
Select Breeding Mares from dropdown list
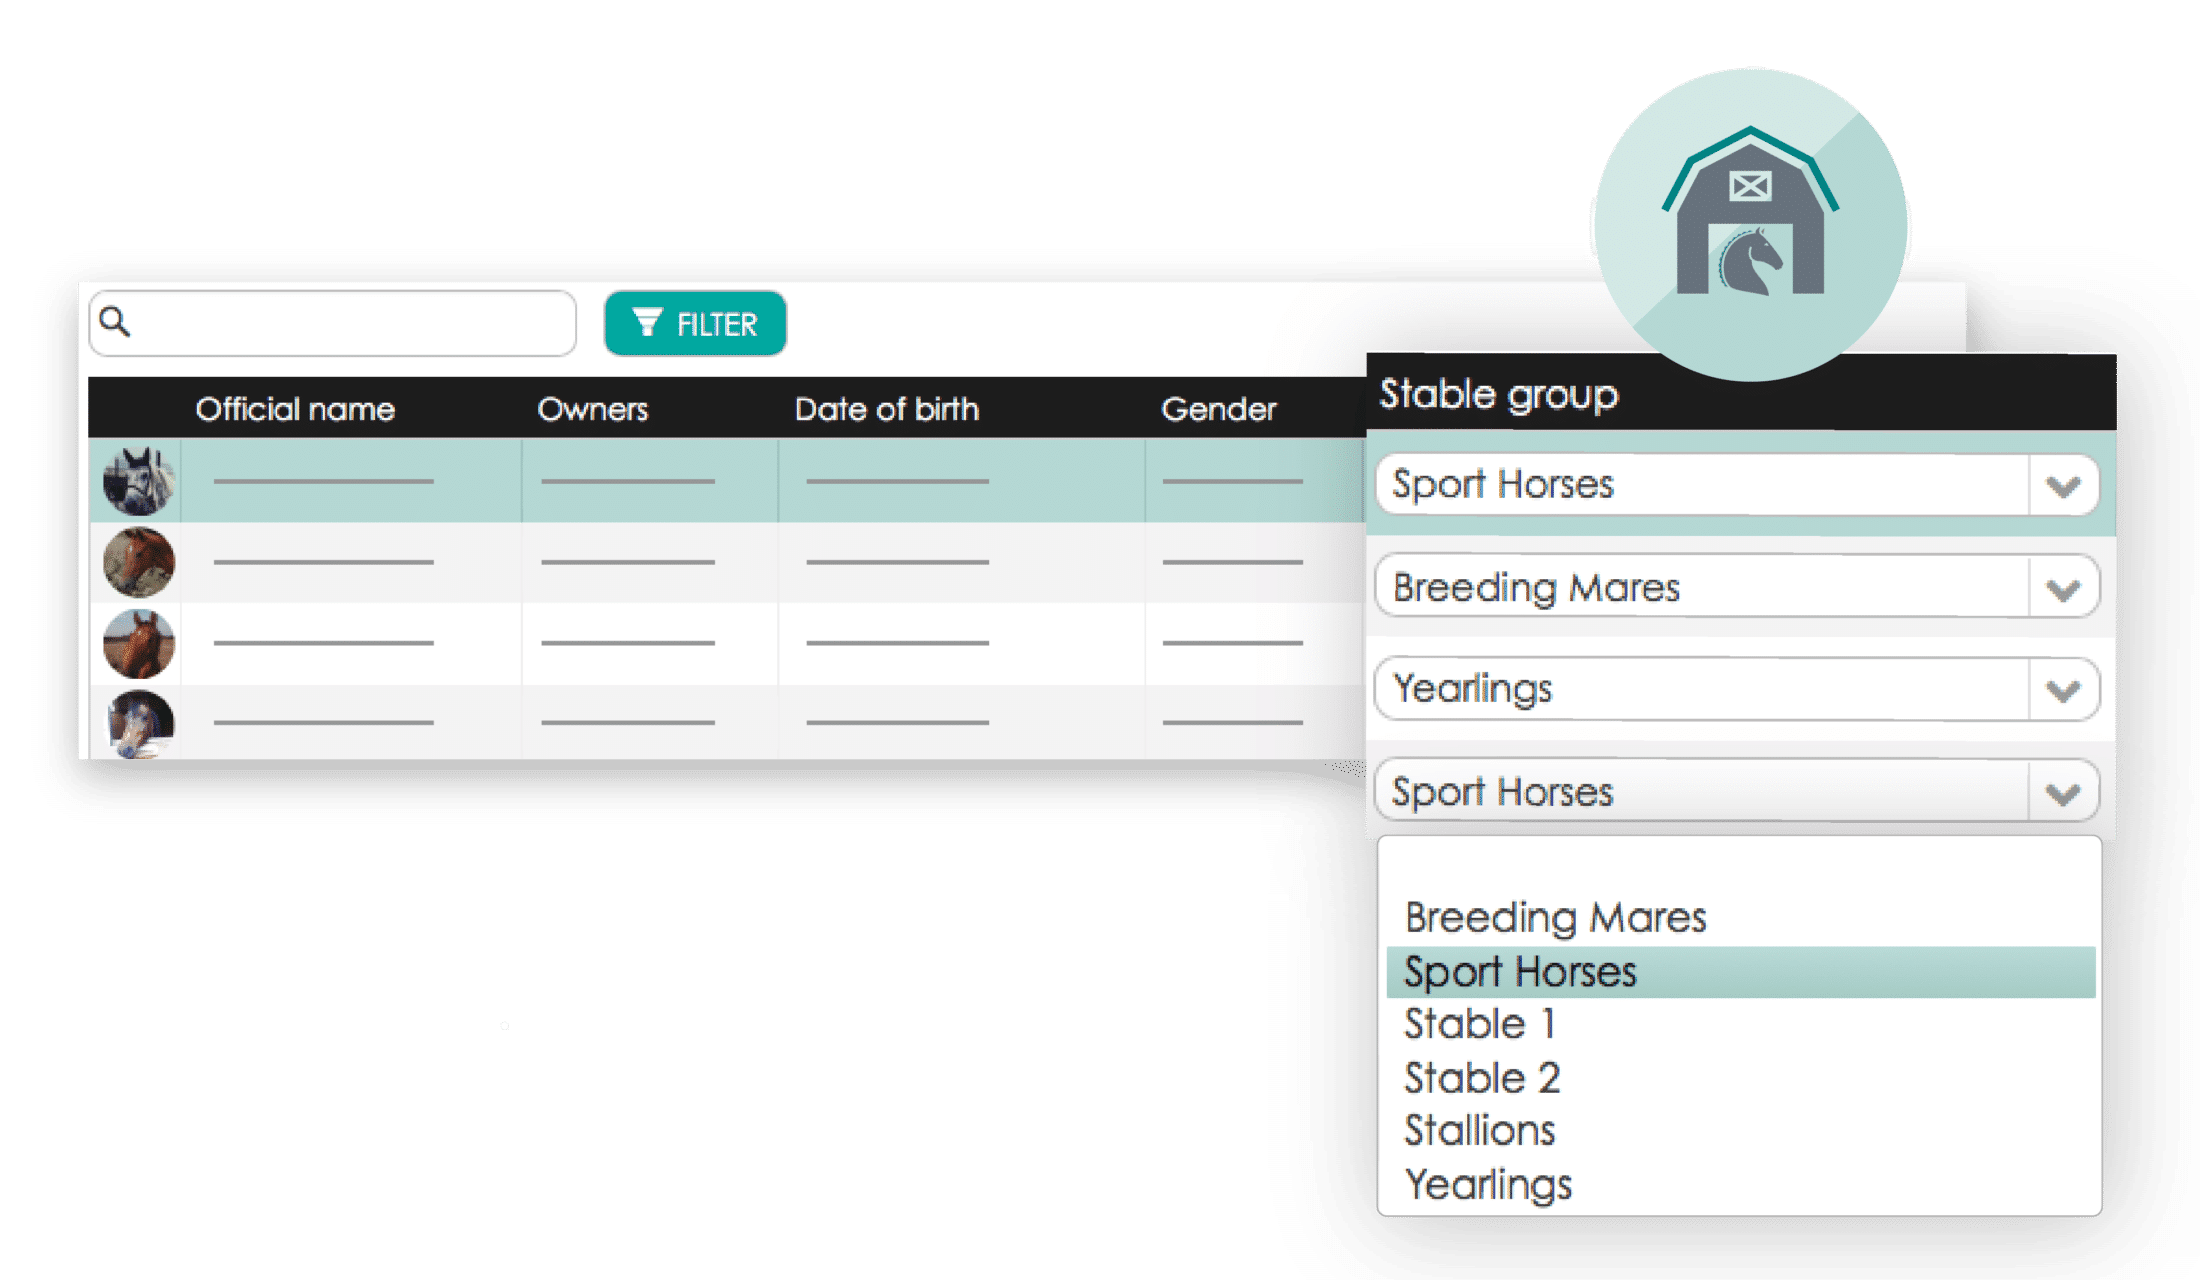(1556, 916)
